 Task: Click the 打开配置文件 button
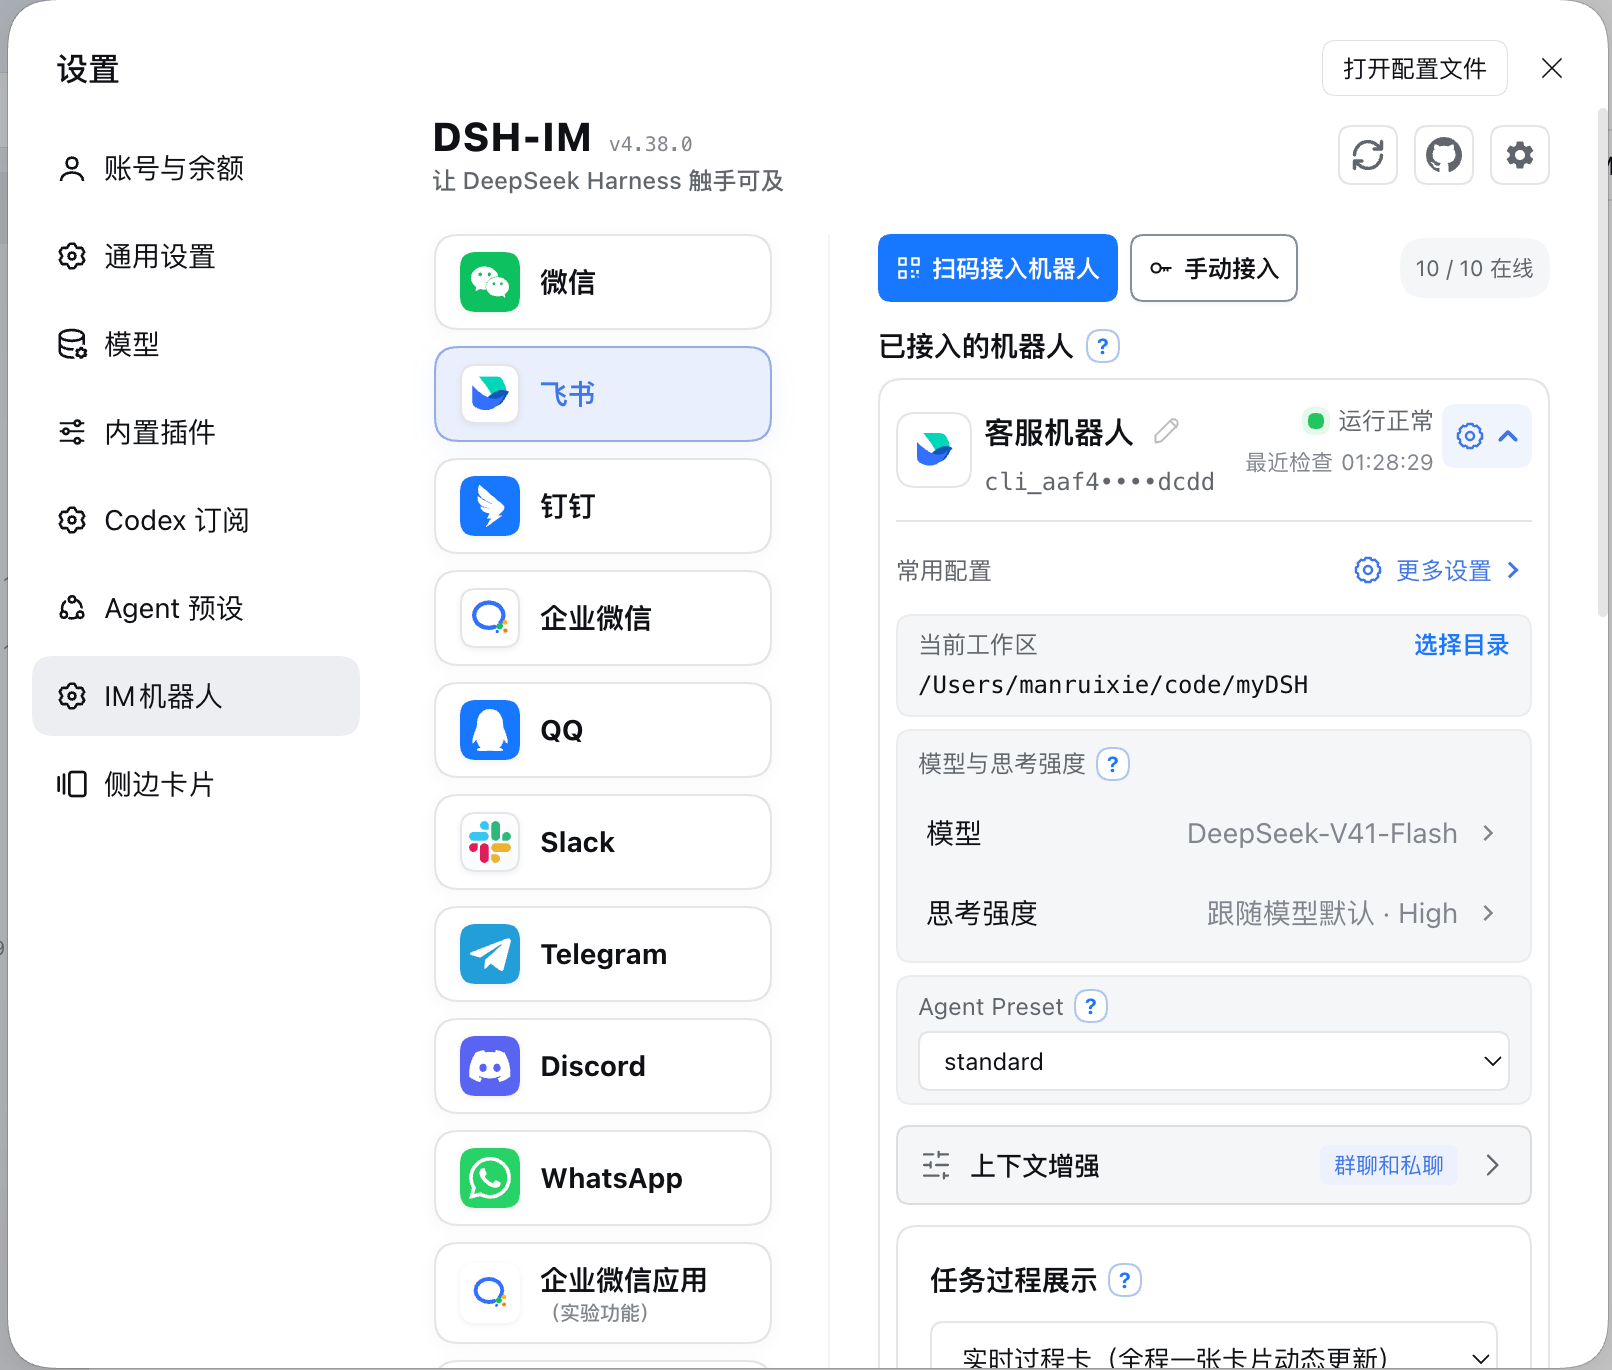pos(1415,68)
